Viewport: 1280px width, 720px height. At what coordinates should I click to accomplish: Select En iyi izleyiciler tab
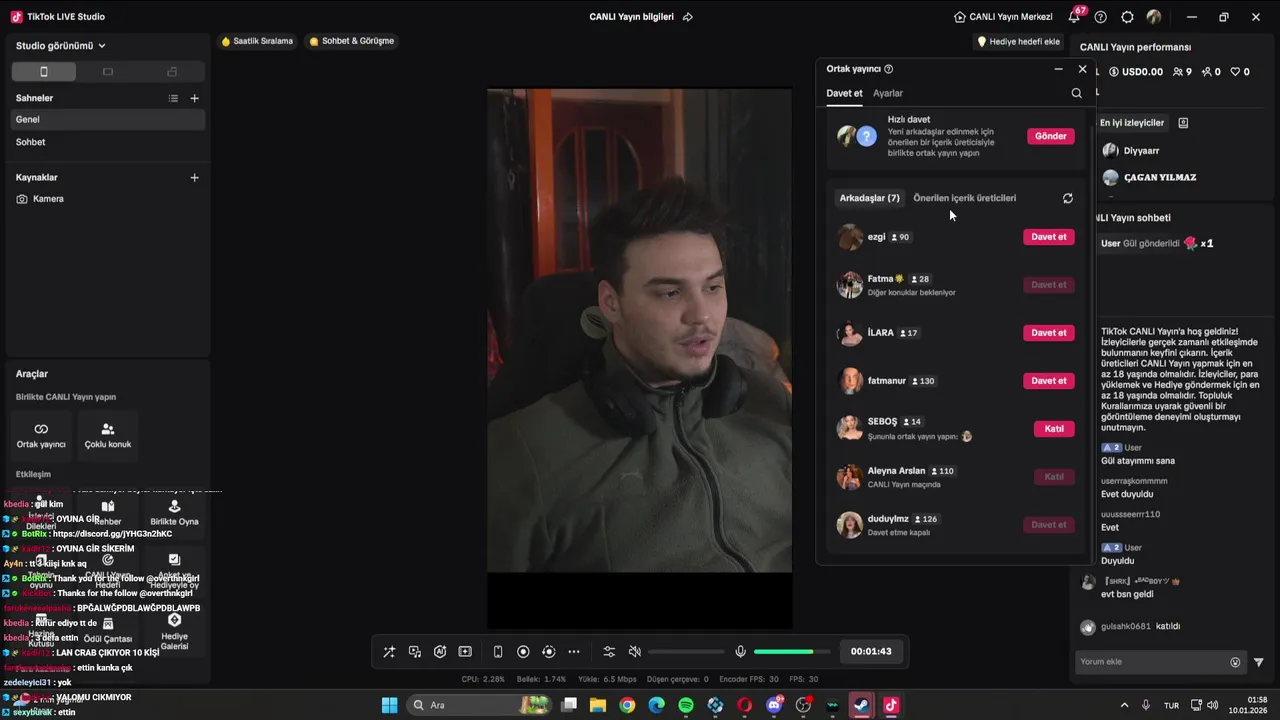coord(1132,123)
